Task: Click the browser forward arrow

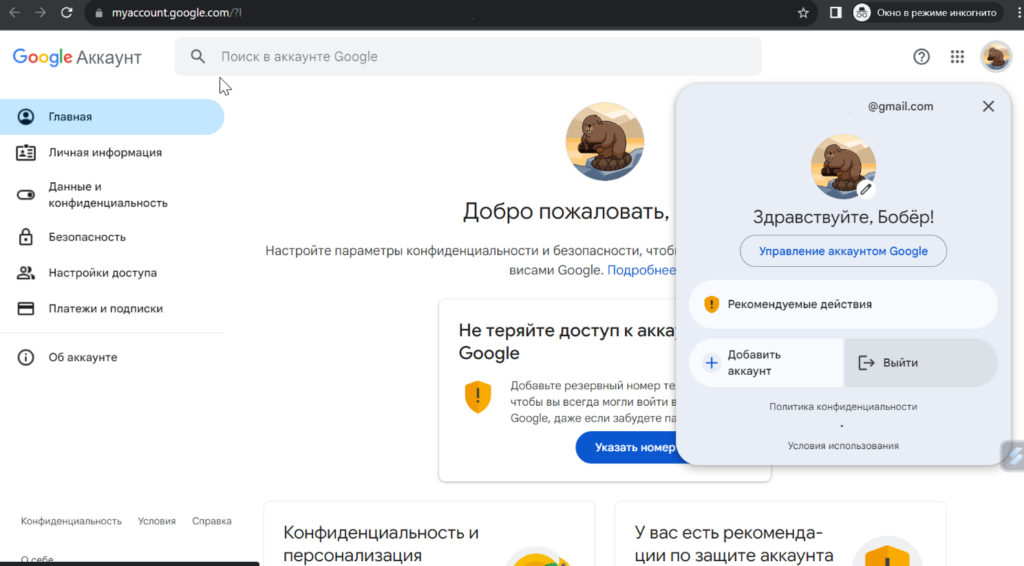Action: pos(40,12)
